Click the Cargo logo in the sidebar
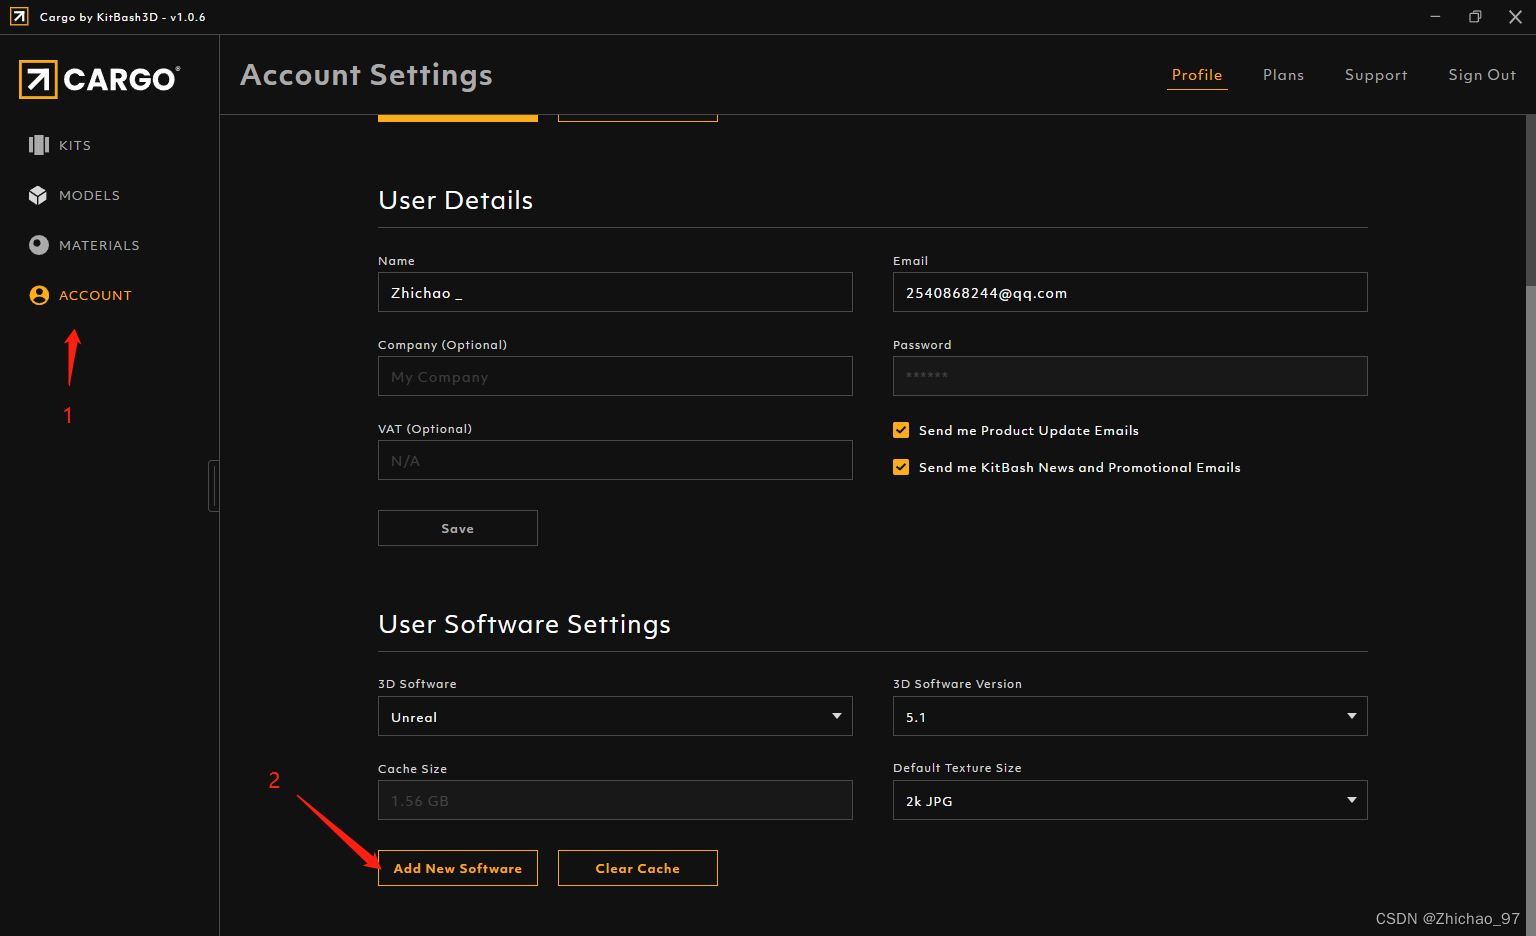The image size is (1536, 936). (99, 79)
